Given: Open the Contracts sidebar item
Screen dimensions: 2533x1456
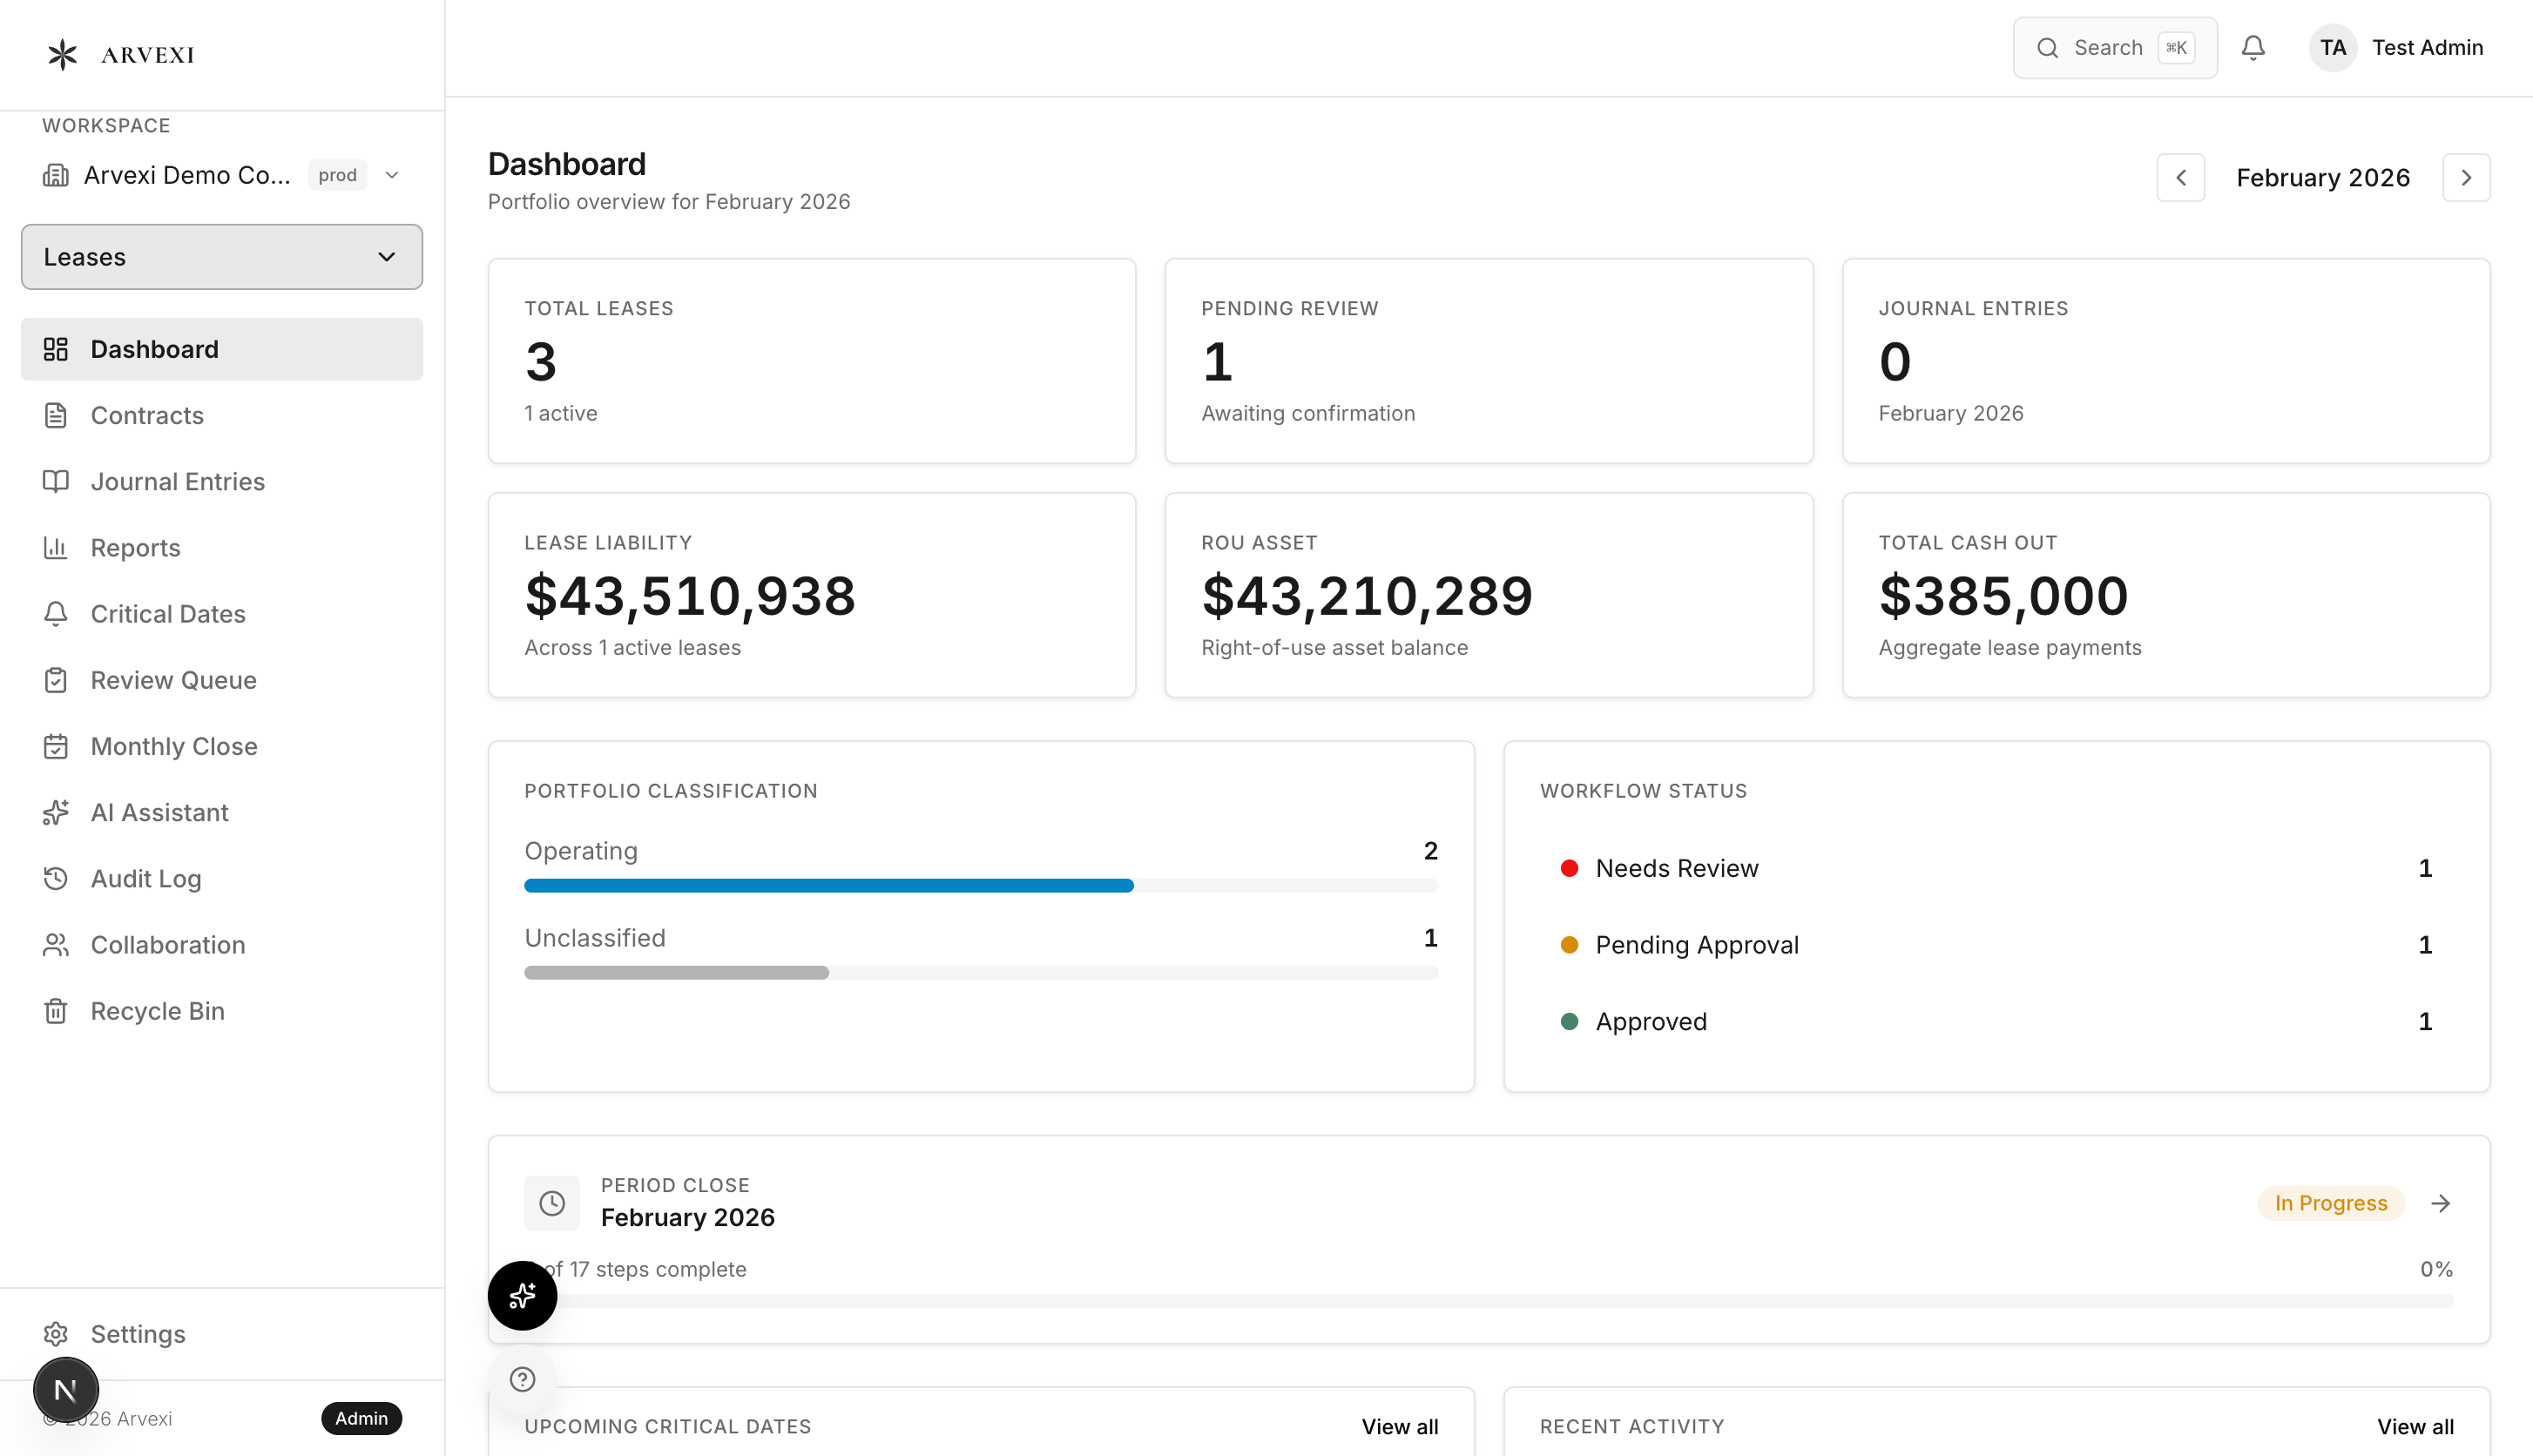Looking at the screenshot, I should (x=147, y=415).
